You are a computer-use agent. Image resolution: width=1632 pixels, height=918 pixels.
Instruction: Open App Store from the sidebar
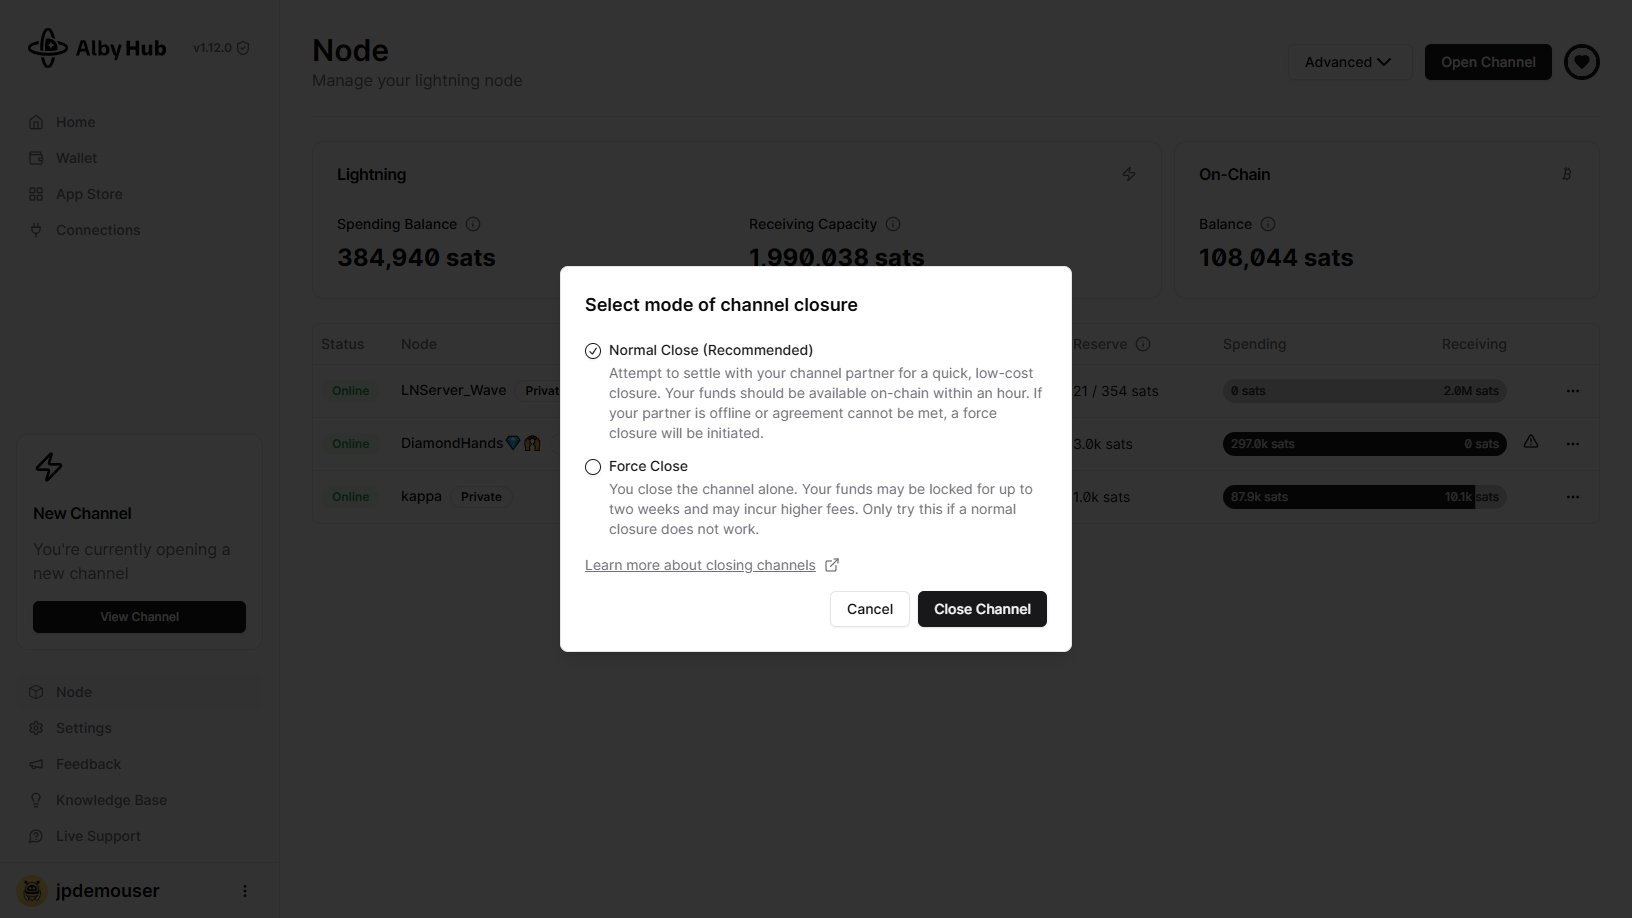point(89,194)
